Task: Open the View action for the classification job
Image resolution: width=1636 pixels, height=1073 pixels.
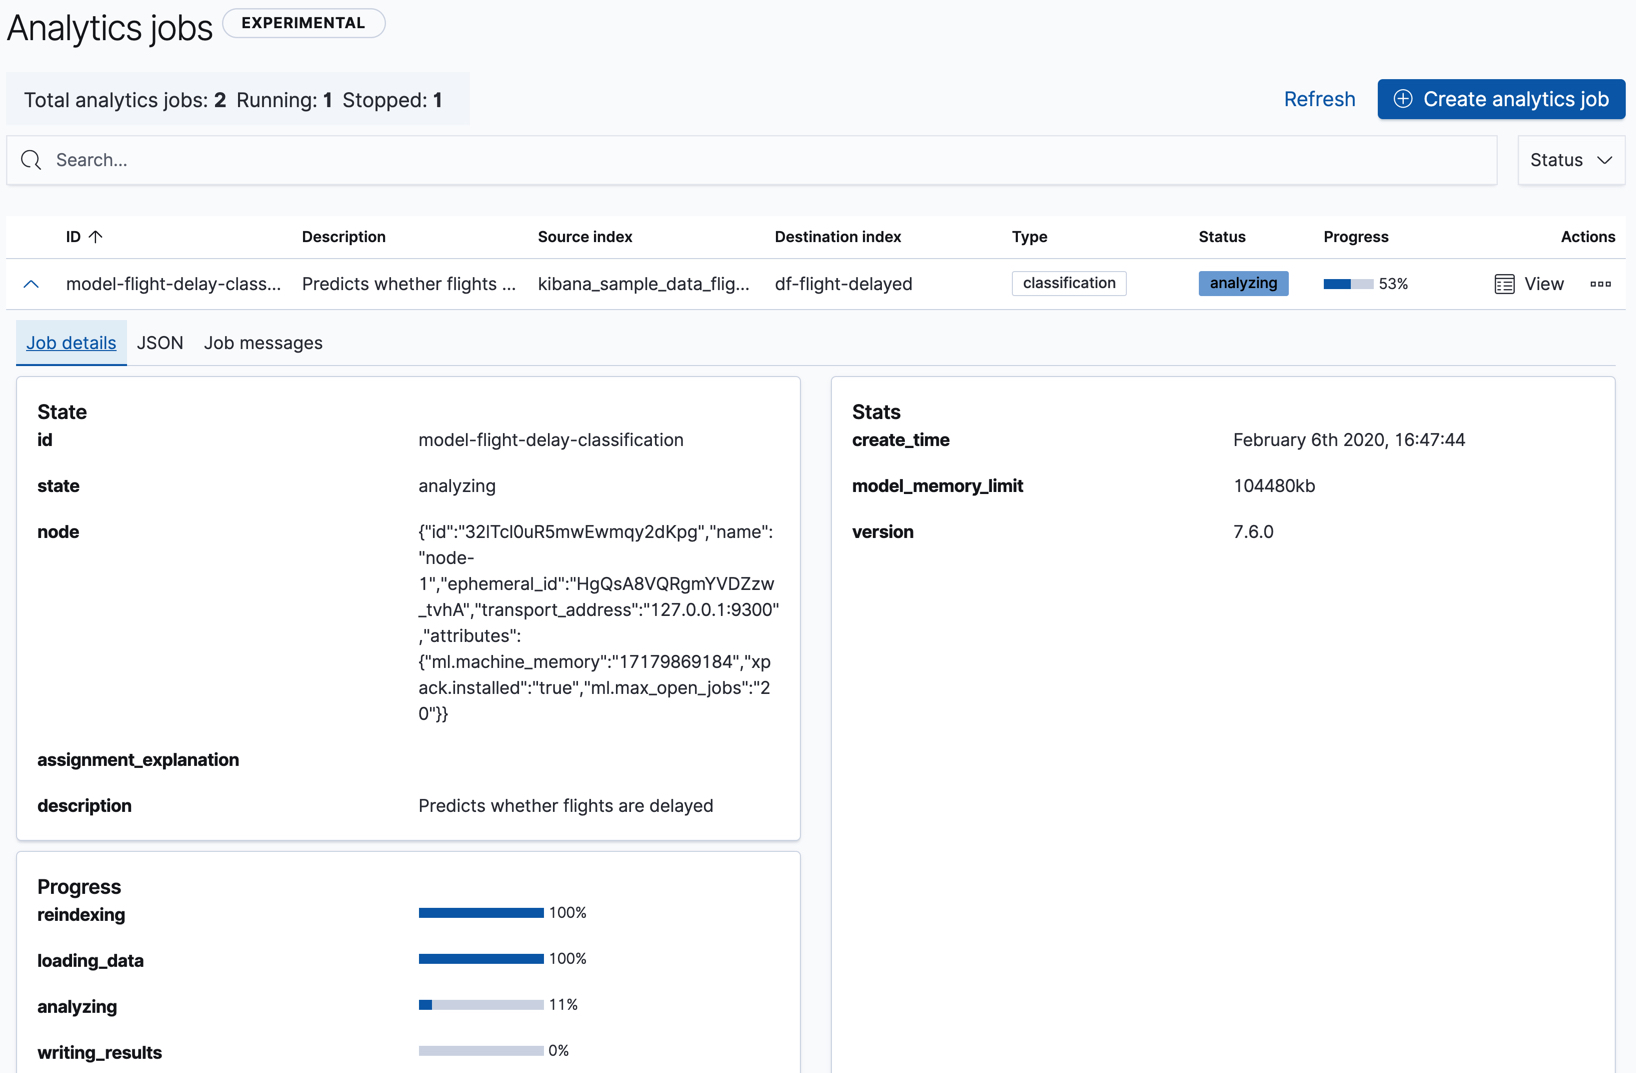Action: pyautogui.click(x=1528, y=284)
